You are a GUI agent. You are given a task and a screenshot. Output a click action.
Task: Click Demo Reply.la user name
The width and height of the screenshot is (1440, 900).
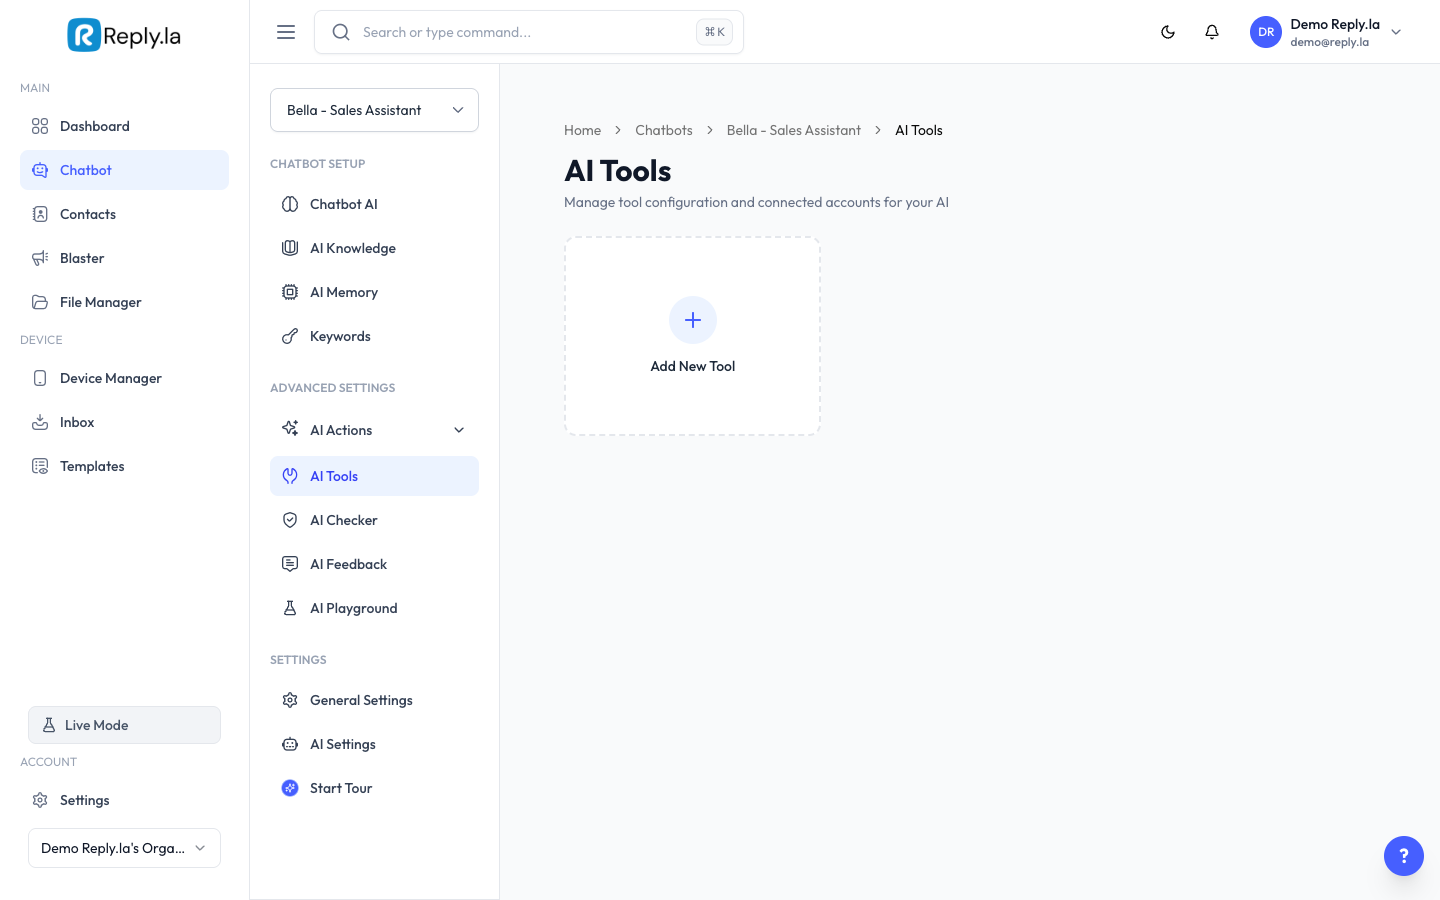pos(1335,24)
